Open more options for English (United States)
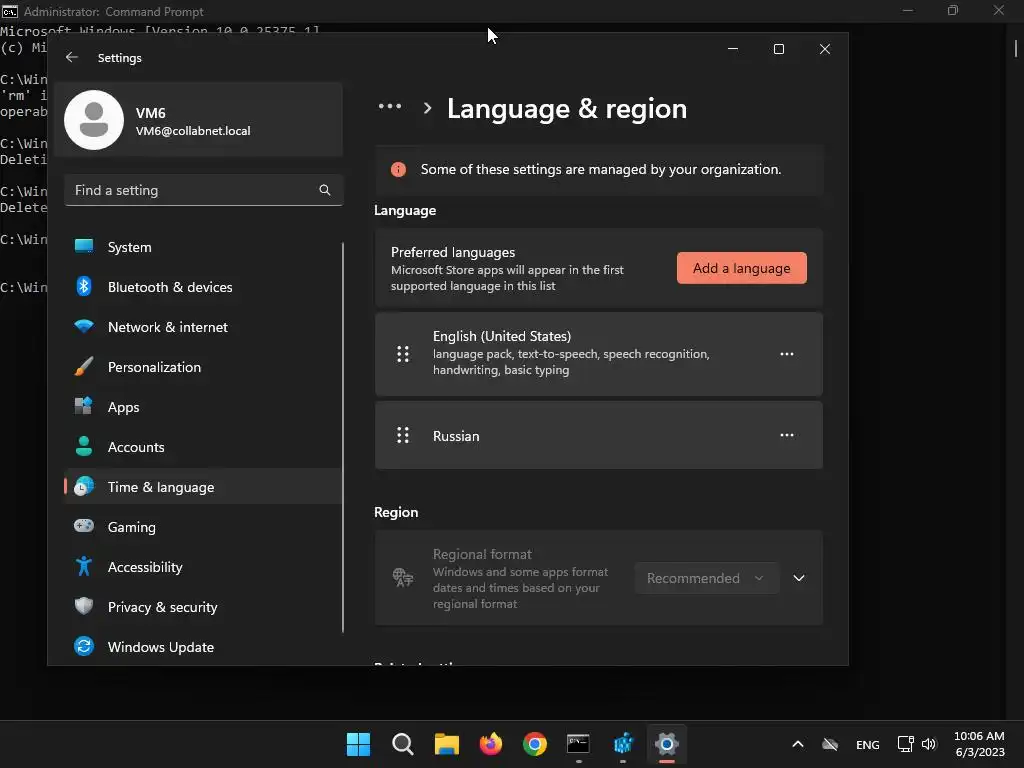1024x768 pixels. 787,354
